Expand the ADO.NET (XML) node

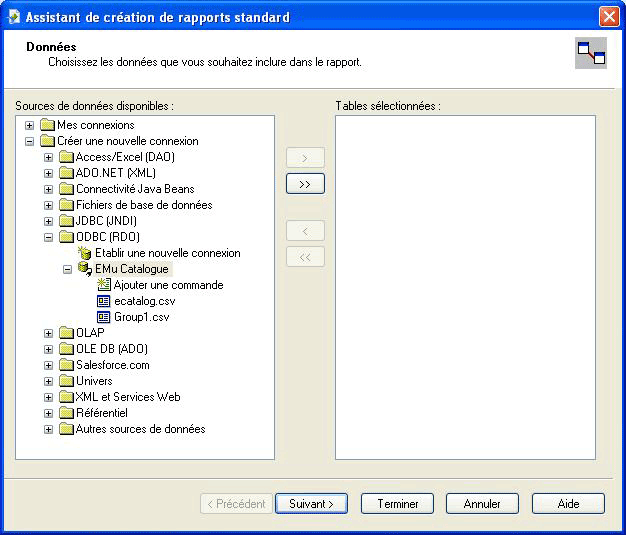pos(48,173)
